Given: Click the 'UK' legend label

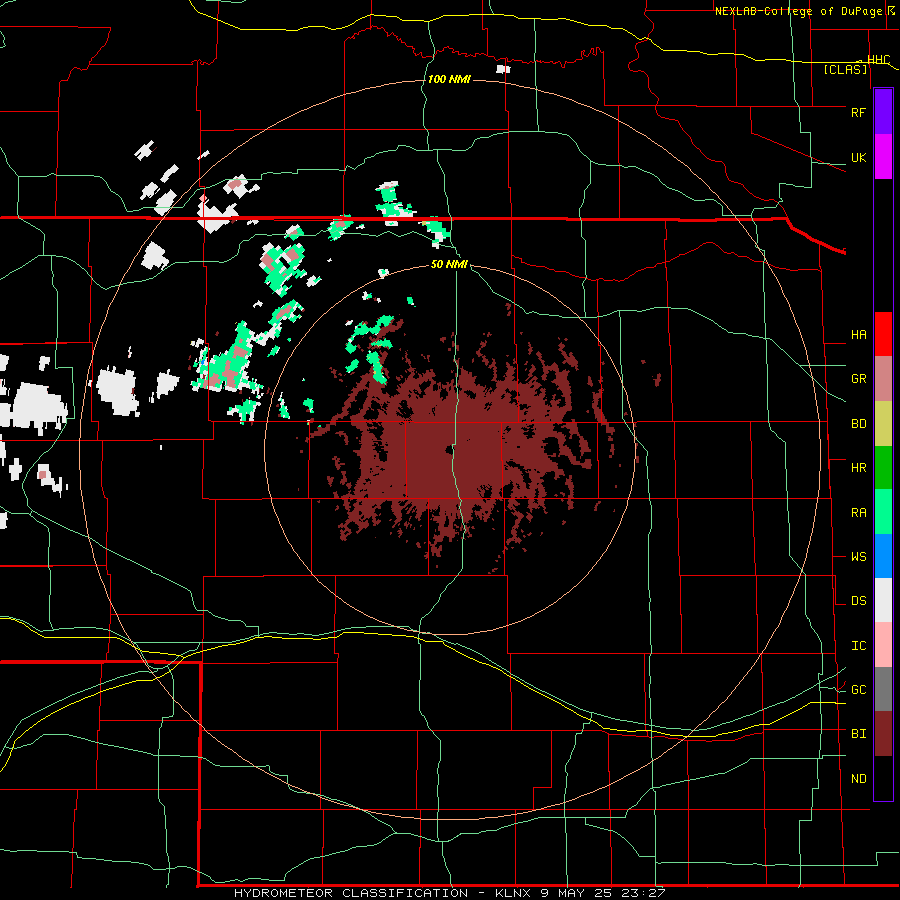Looking at the screenshot, I should tap(858, 158).
